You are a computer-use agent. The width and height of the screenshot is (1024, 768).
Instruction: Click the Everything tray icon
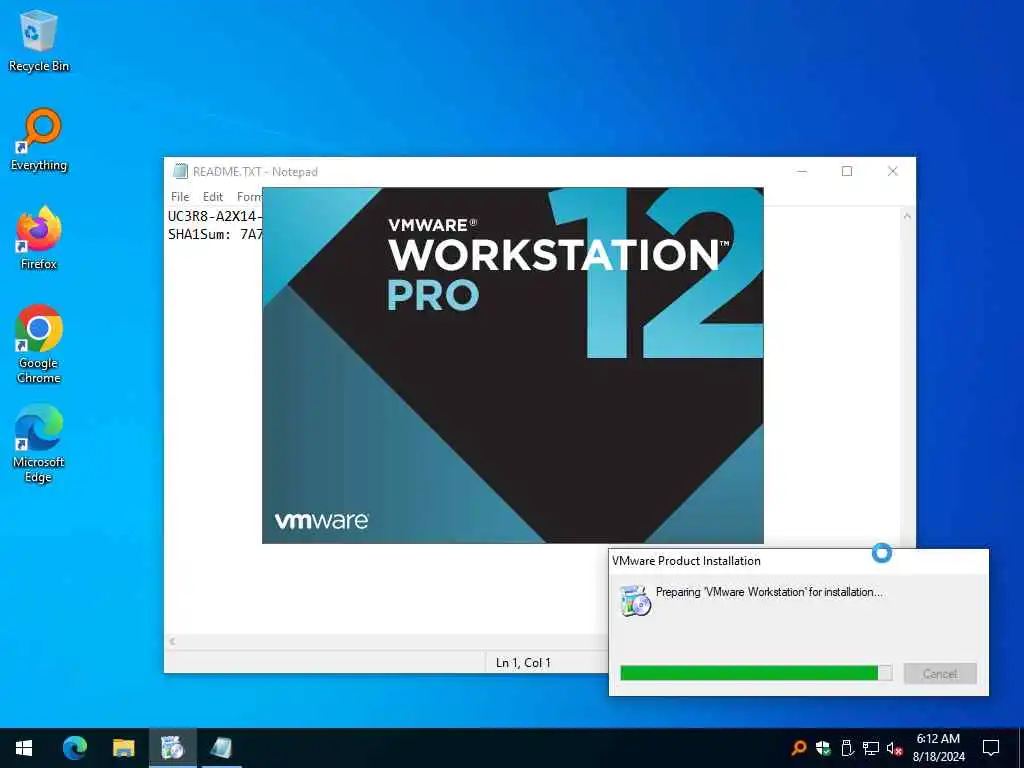point(798,748)
